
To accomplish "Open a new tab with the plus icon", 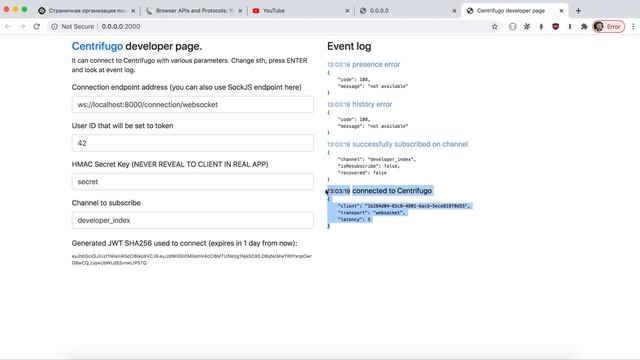I will pyautogui.click(x=578, y=11).
